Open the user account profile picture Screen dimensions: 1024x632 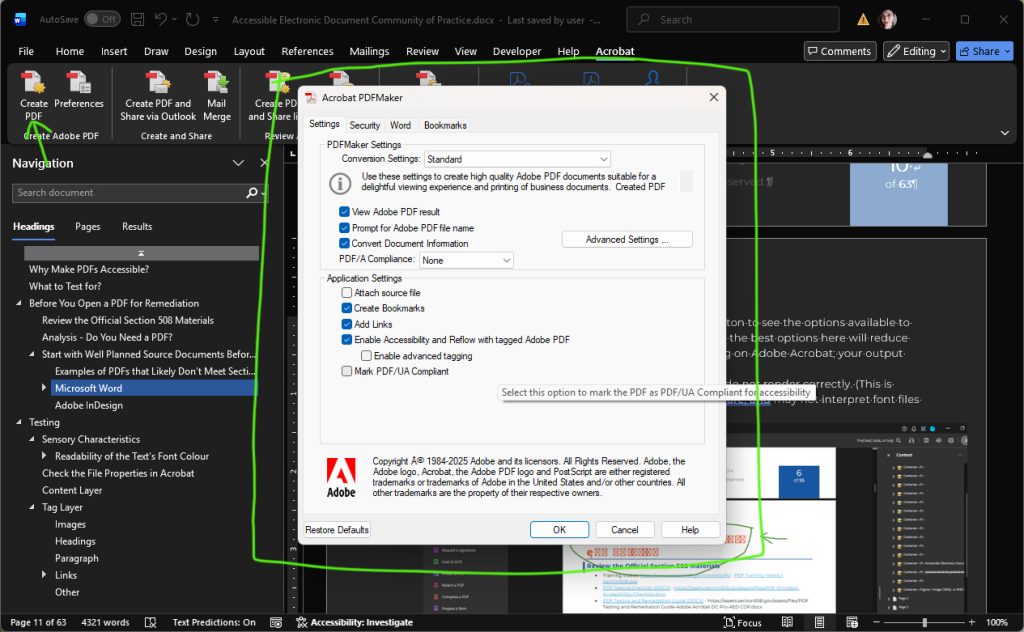[x=888, y=20]
